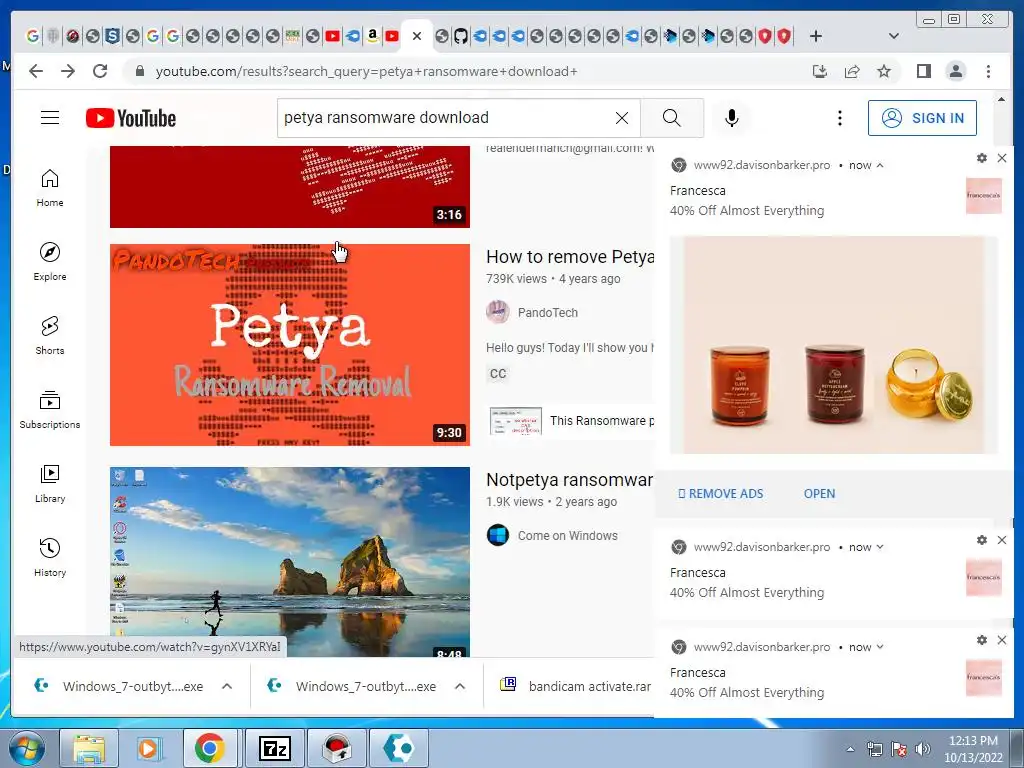Open second Windows_7-outbyt exe download options
The image size is (1024, 768).
point(460,686)
